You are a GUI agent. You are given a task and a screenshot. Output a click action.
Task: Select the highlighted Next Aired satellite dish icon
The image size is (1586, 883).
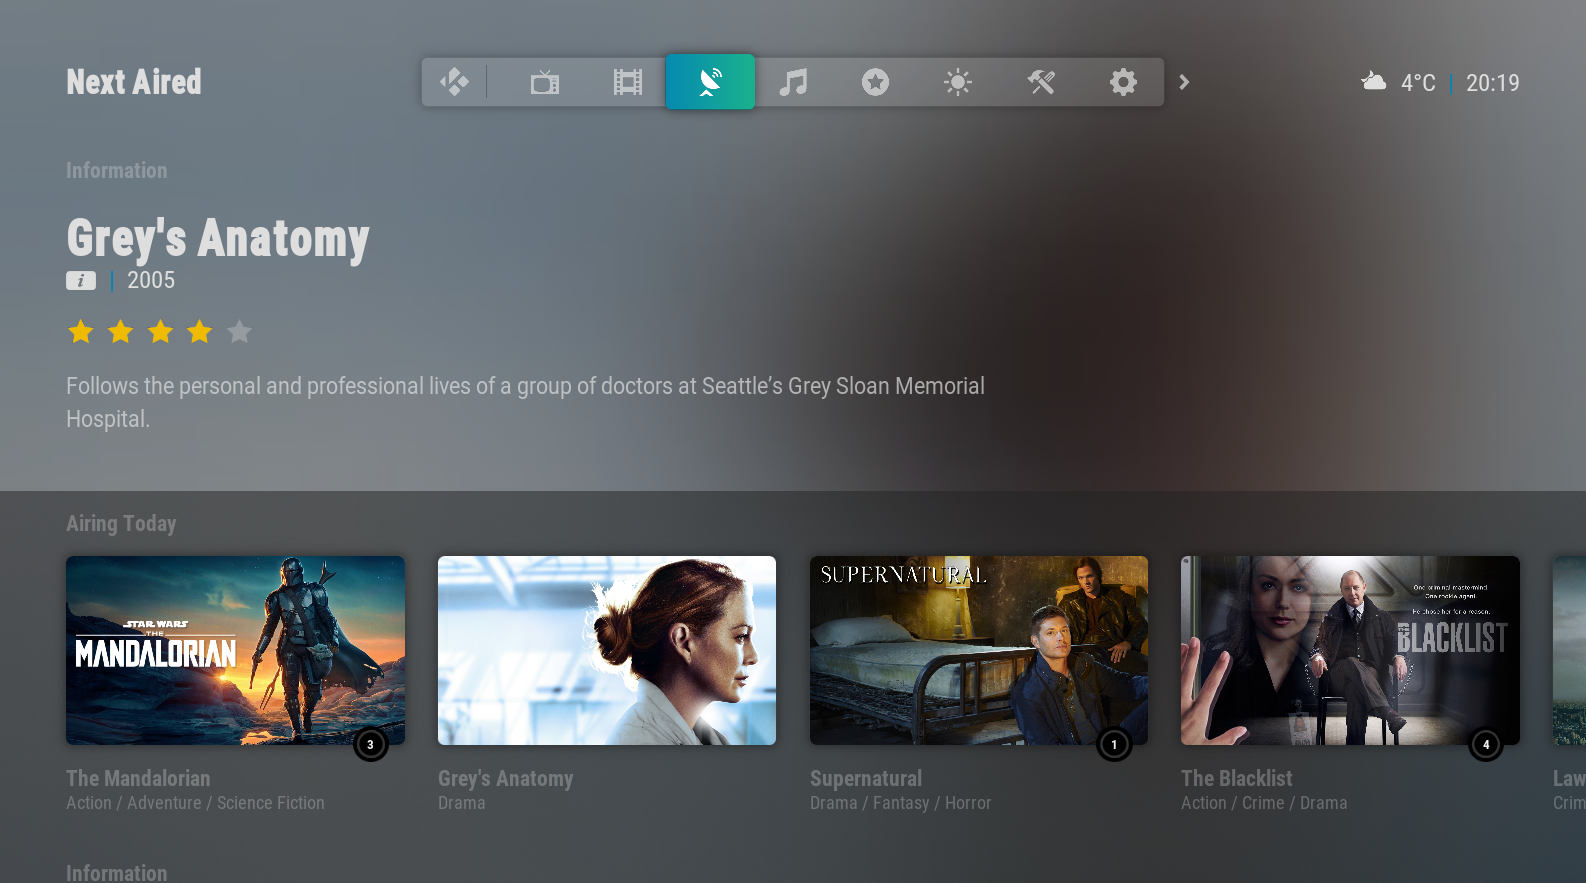click(710, 82)
